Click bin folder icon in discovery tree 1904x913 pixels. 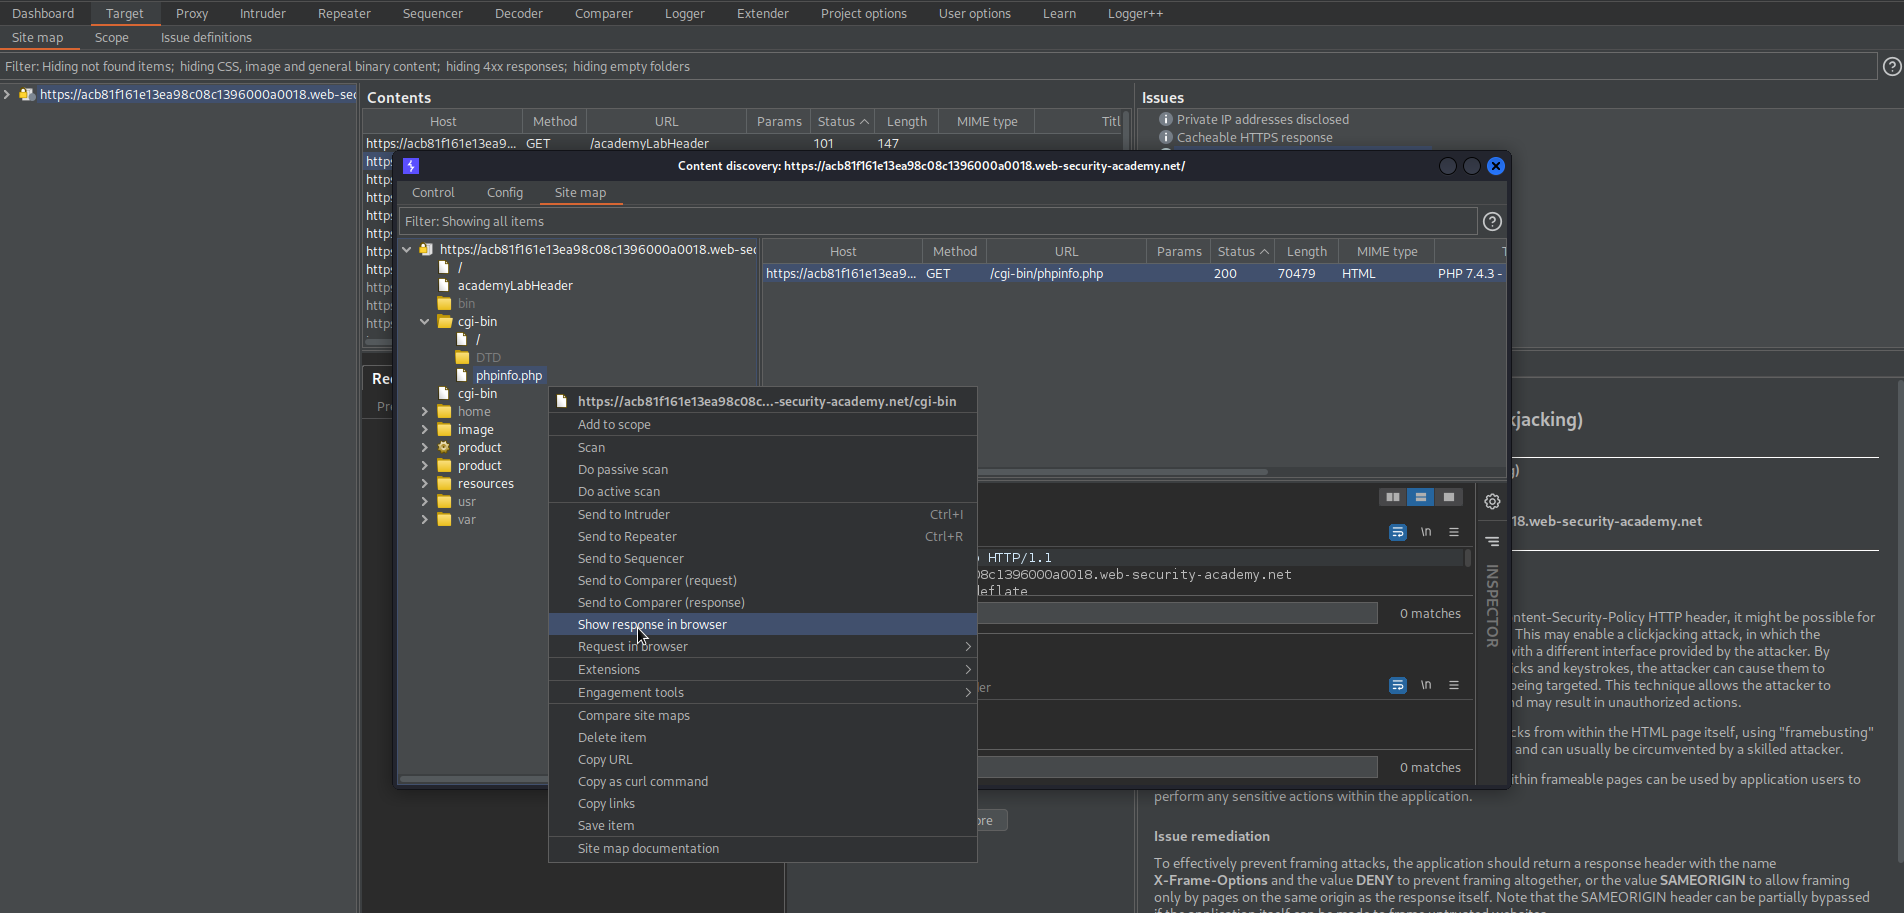(x=444, y=304)
